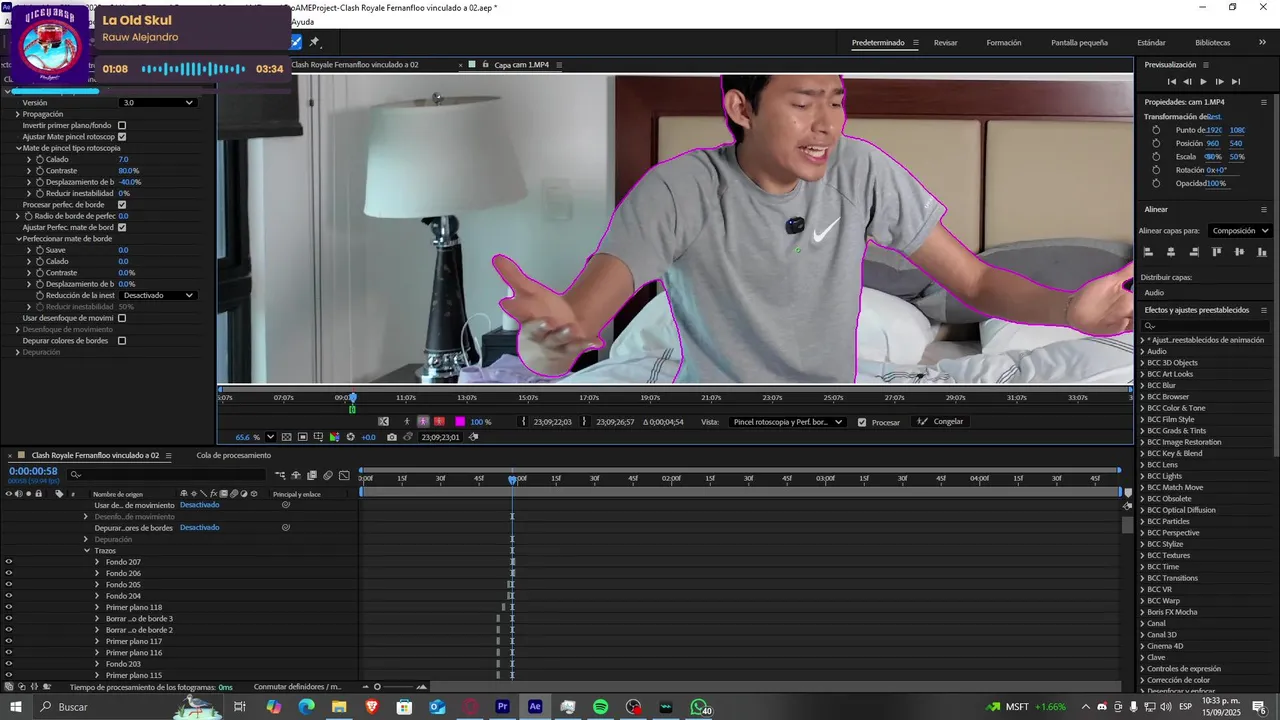Step forward one frame in preview
Image resolution: width=1280 pixels, height=720 pixels.
[x=1219, y=82]
